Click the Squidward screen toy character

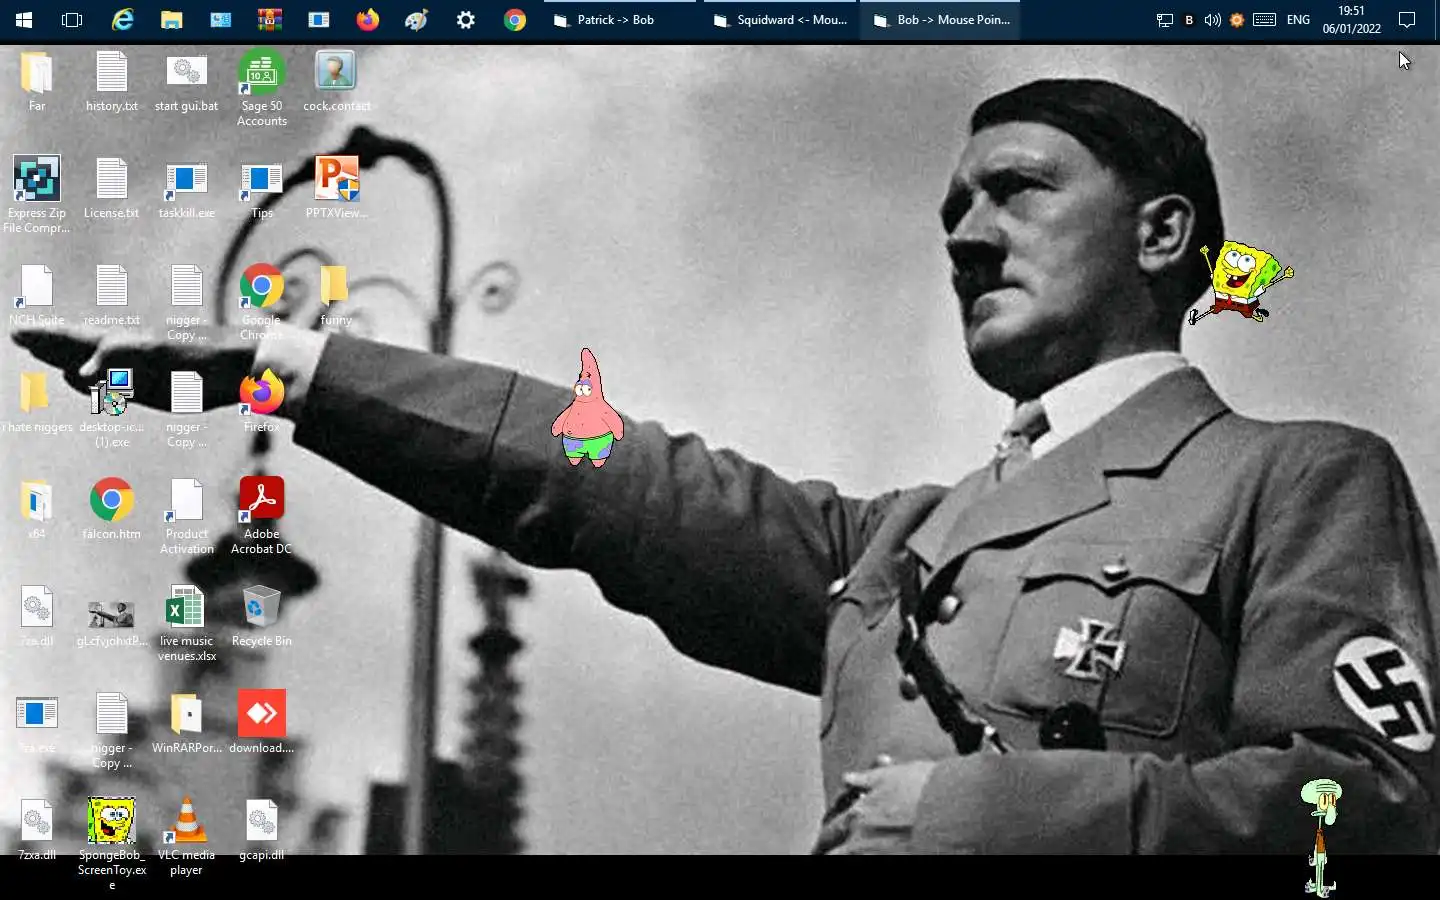1322,838
